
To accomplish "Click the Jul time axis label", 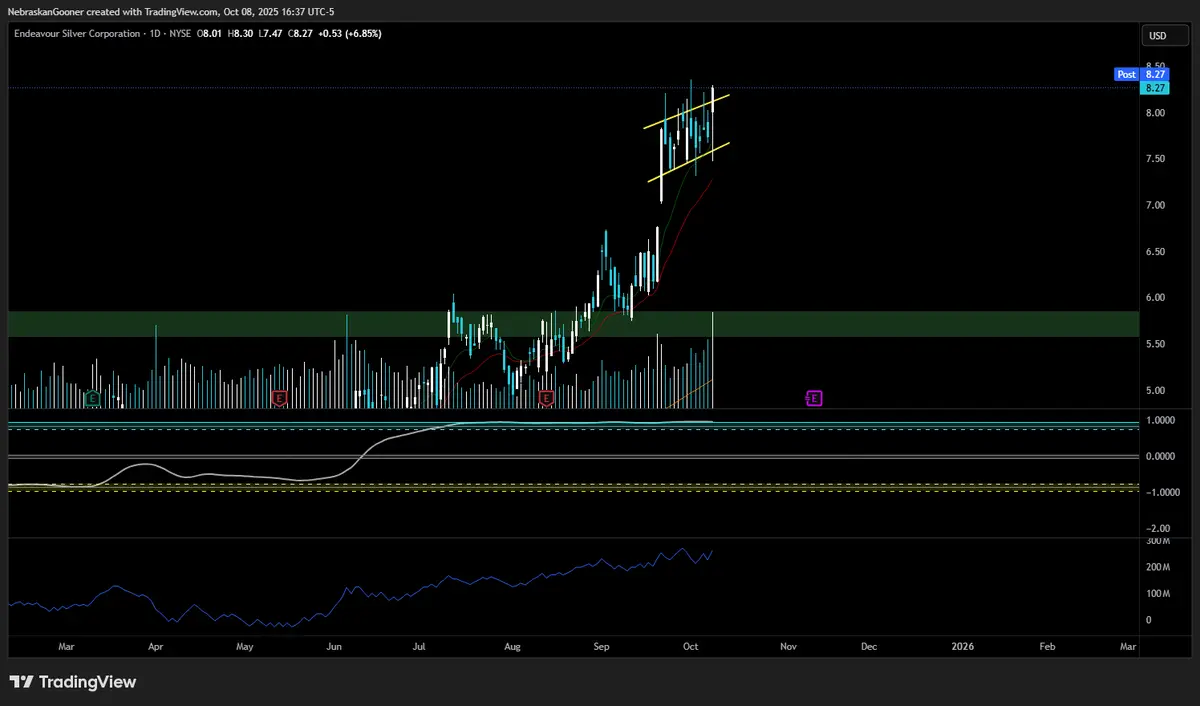I will 421,647.
